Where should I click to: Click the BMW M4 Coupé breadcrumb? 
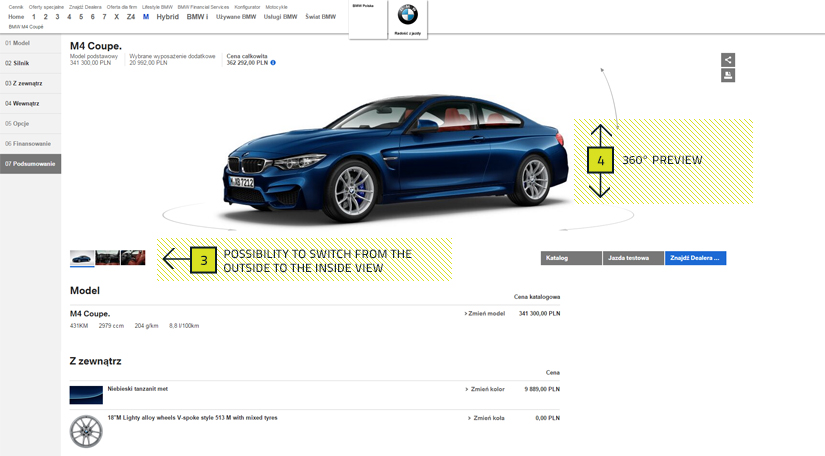coord(26,27)
